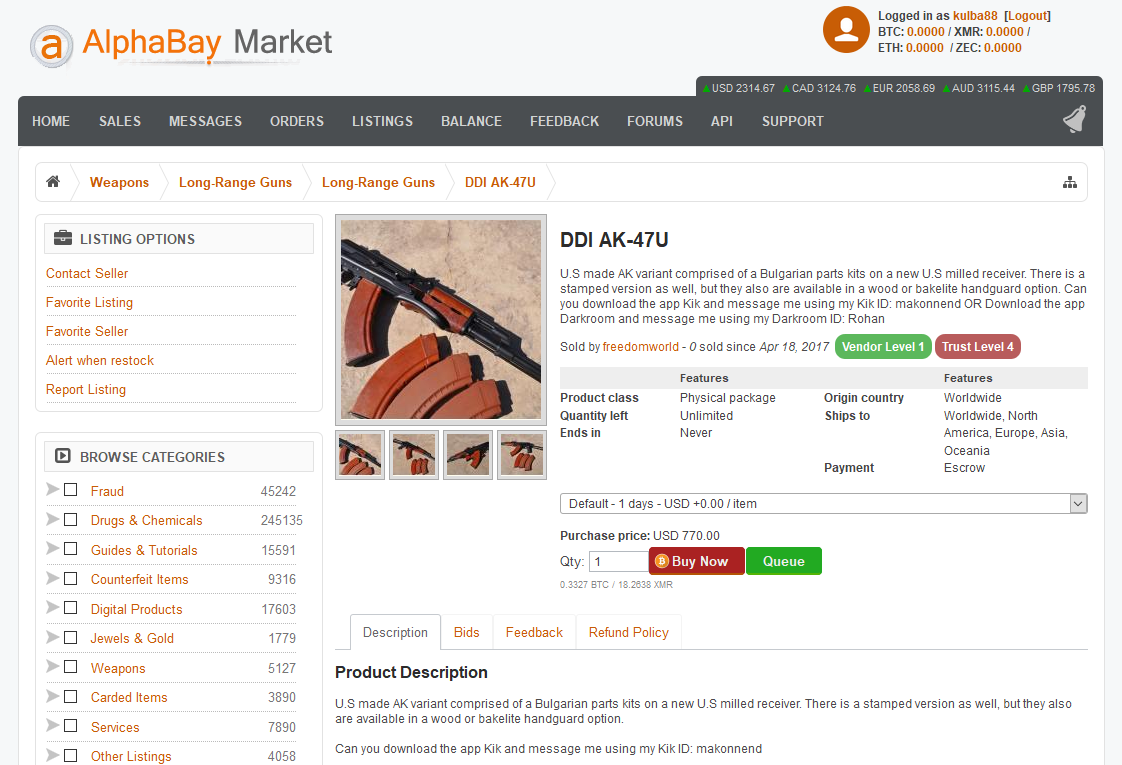The image size is (1122, 765).
Task: Select the second product thumbnail
Action: (414, 454)
